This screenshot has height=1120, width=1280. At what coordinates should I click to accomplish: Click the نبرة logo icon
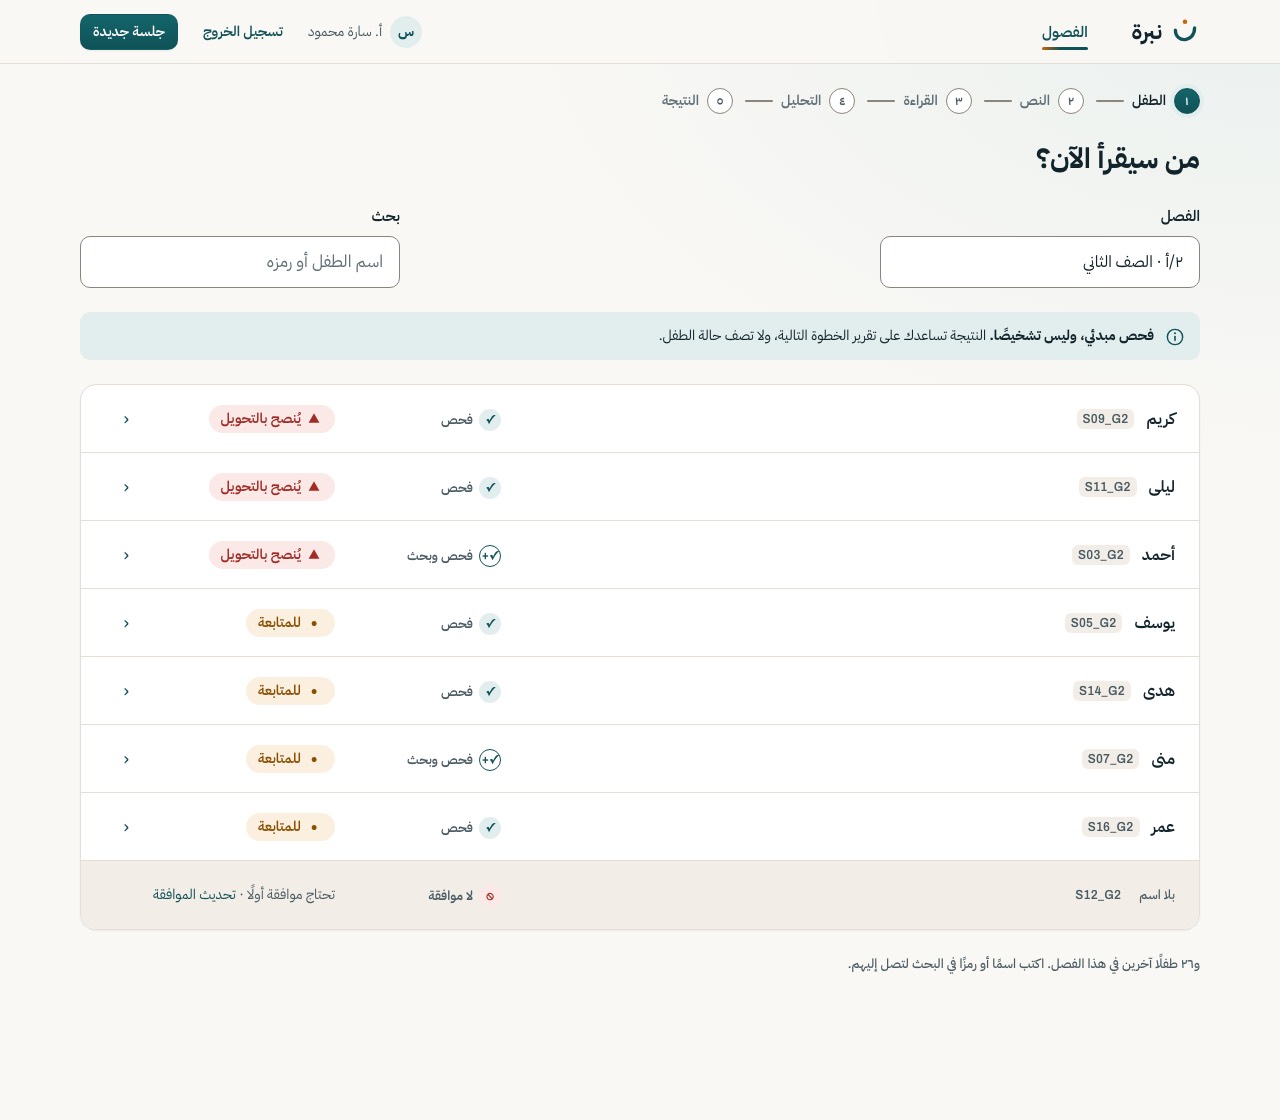1184,31
